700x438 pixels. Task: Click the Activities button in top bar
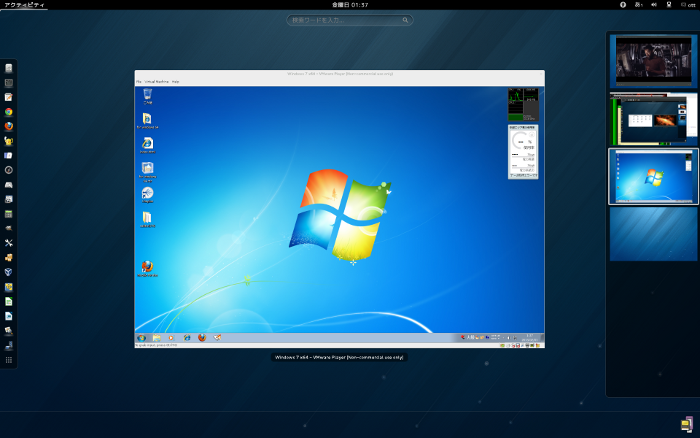pos(22,5)
